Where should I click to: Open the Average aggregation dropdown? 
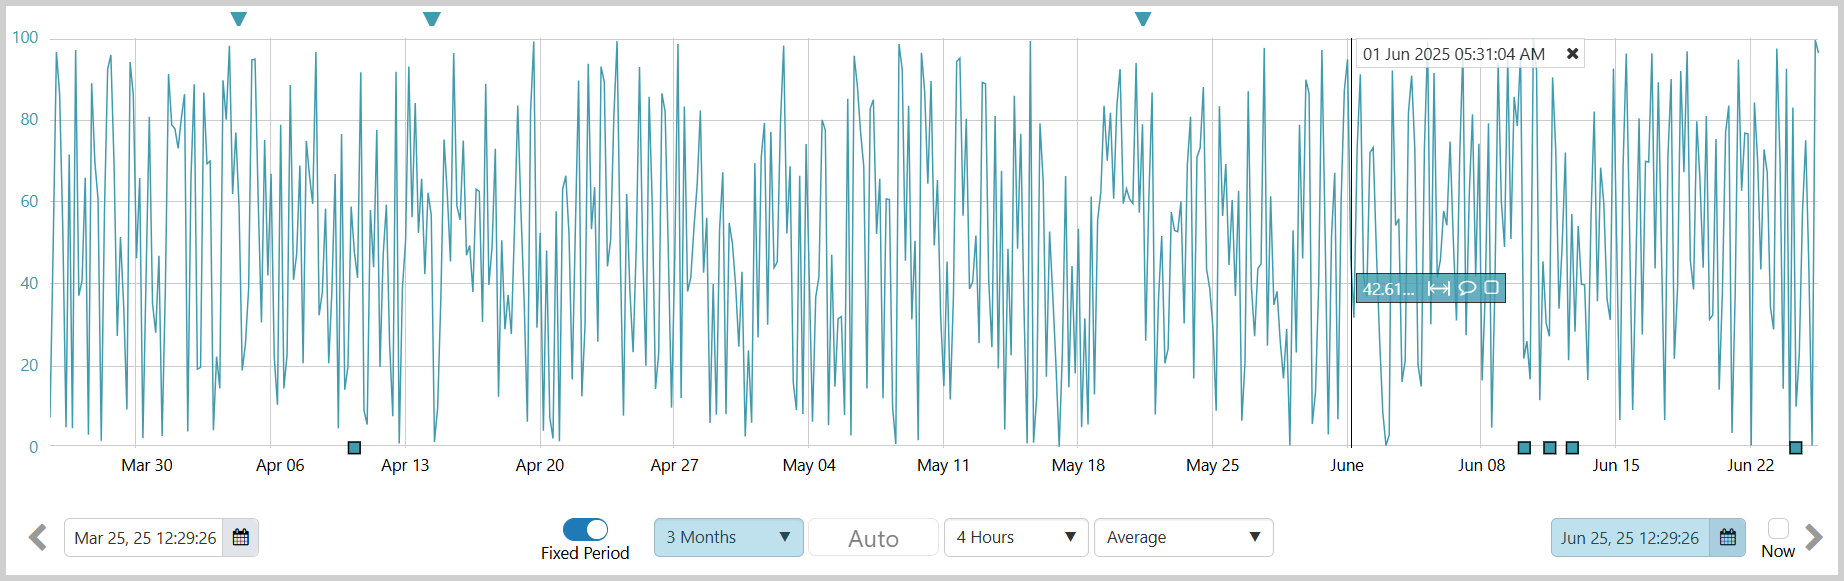(1183, 538)
